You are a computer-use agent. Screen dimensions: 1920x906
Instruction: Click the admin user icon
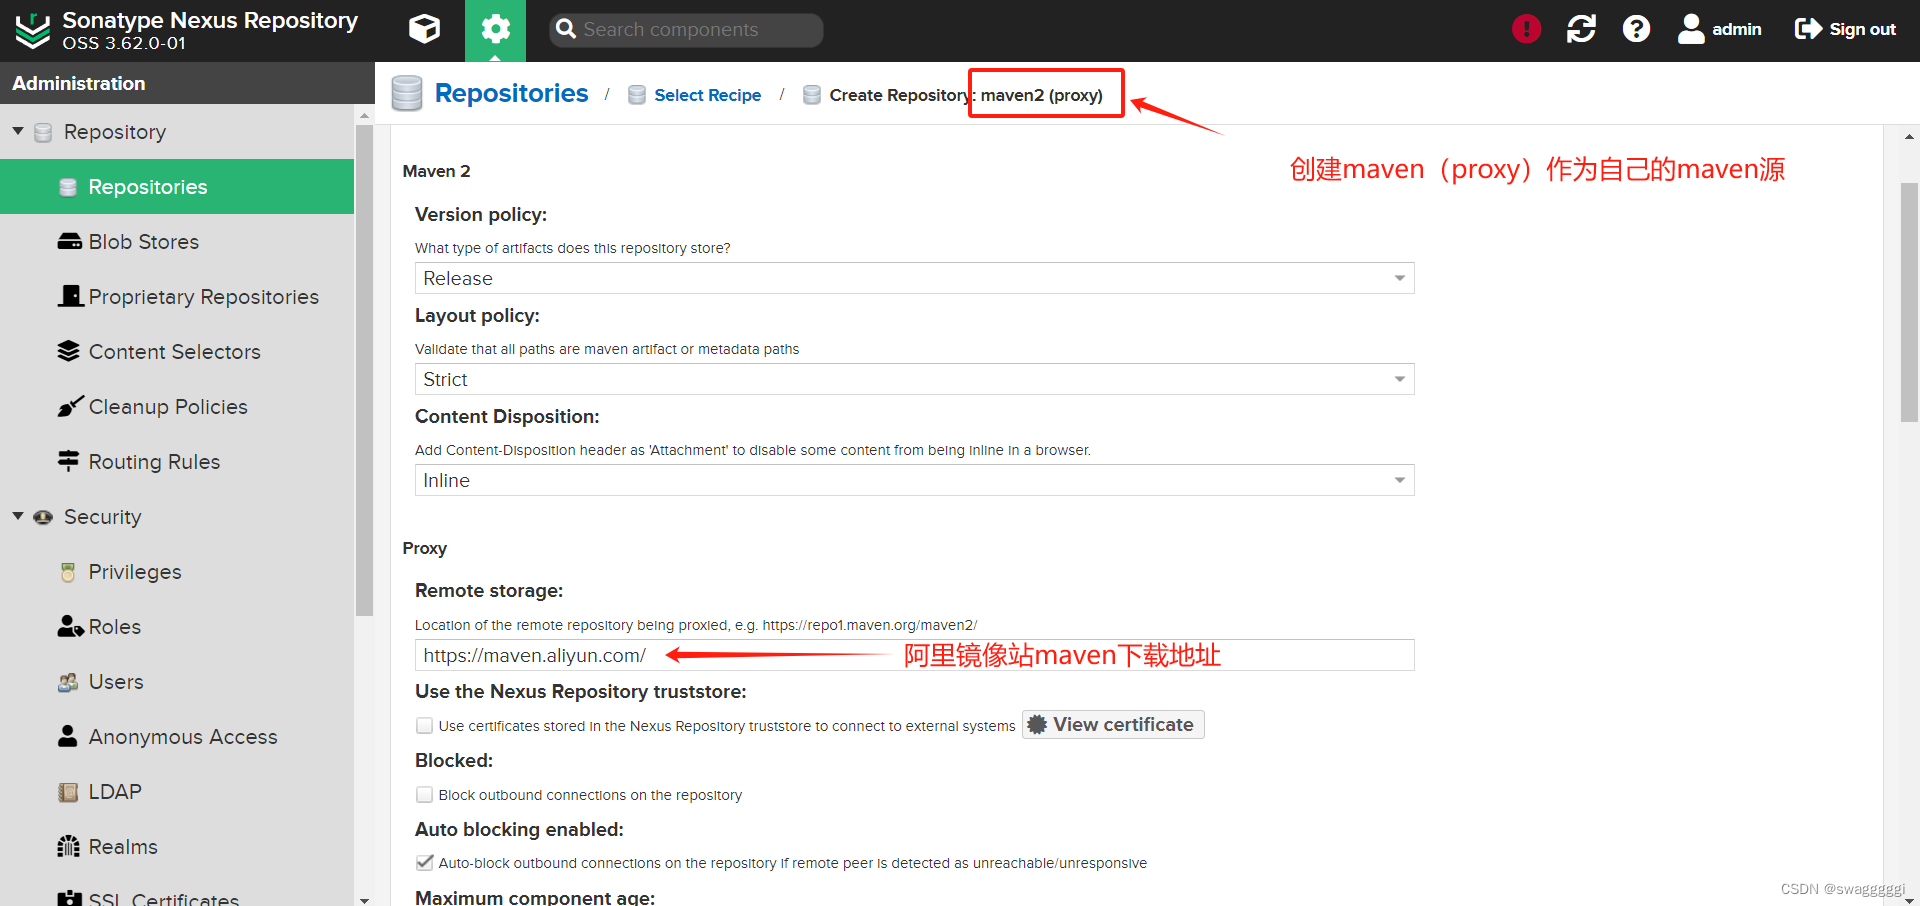click(1691, 28)
